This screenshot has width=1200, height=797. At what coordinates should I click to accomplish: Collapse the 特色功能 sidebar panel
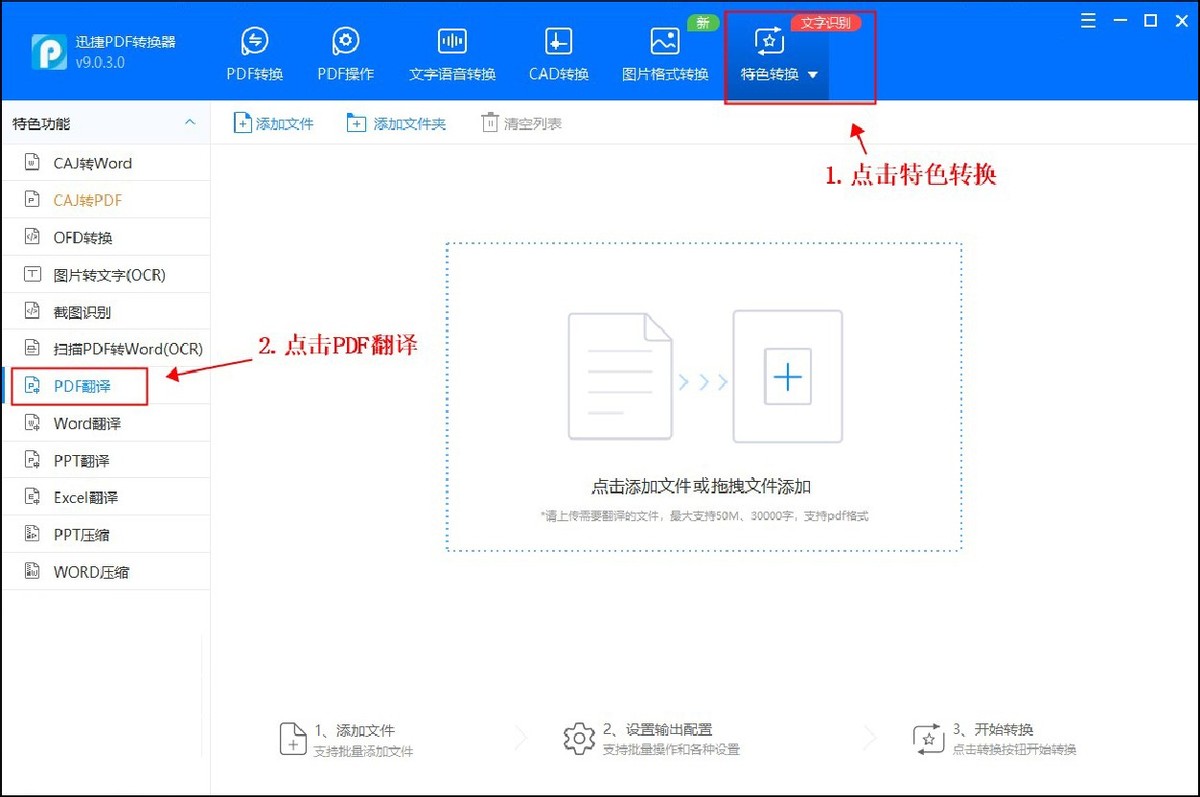click(190, 121)
